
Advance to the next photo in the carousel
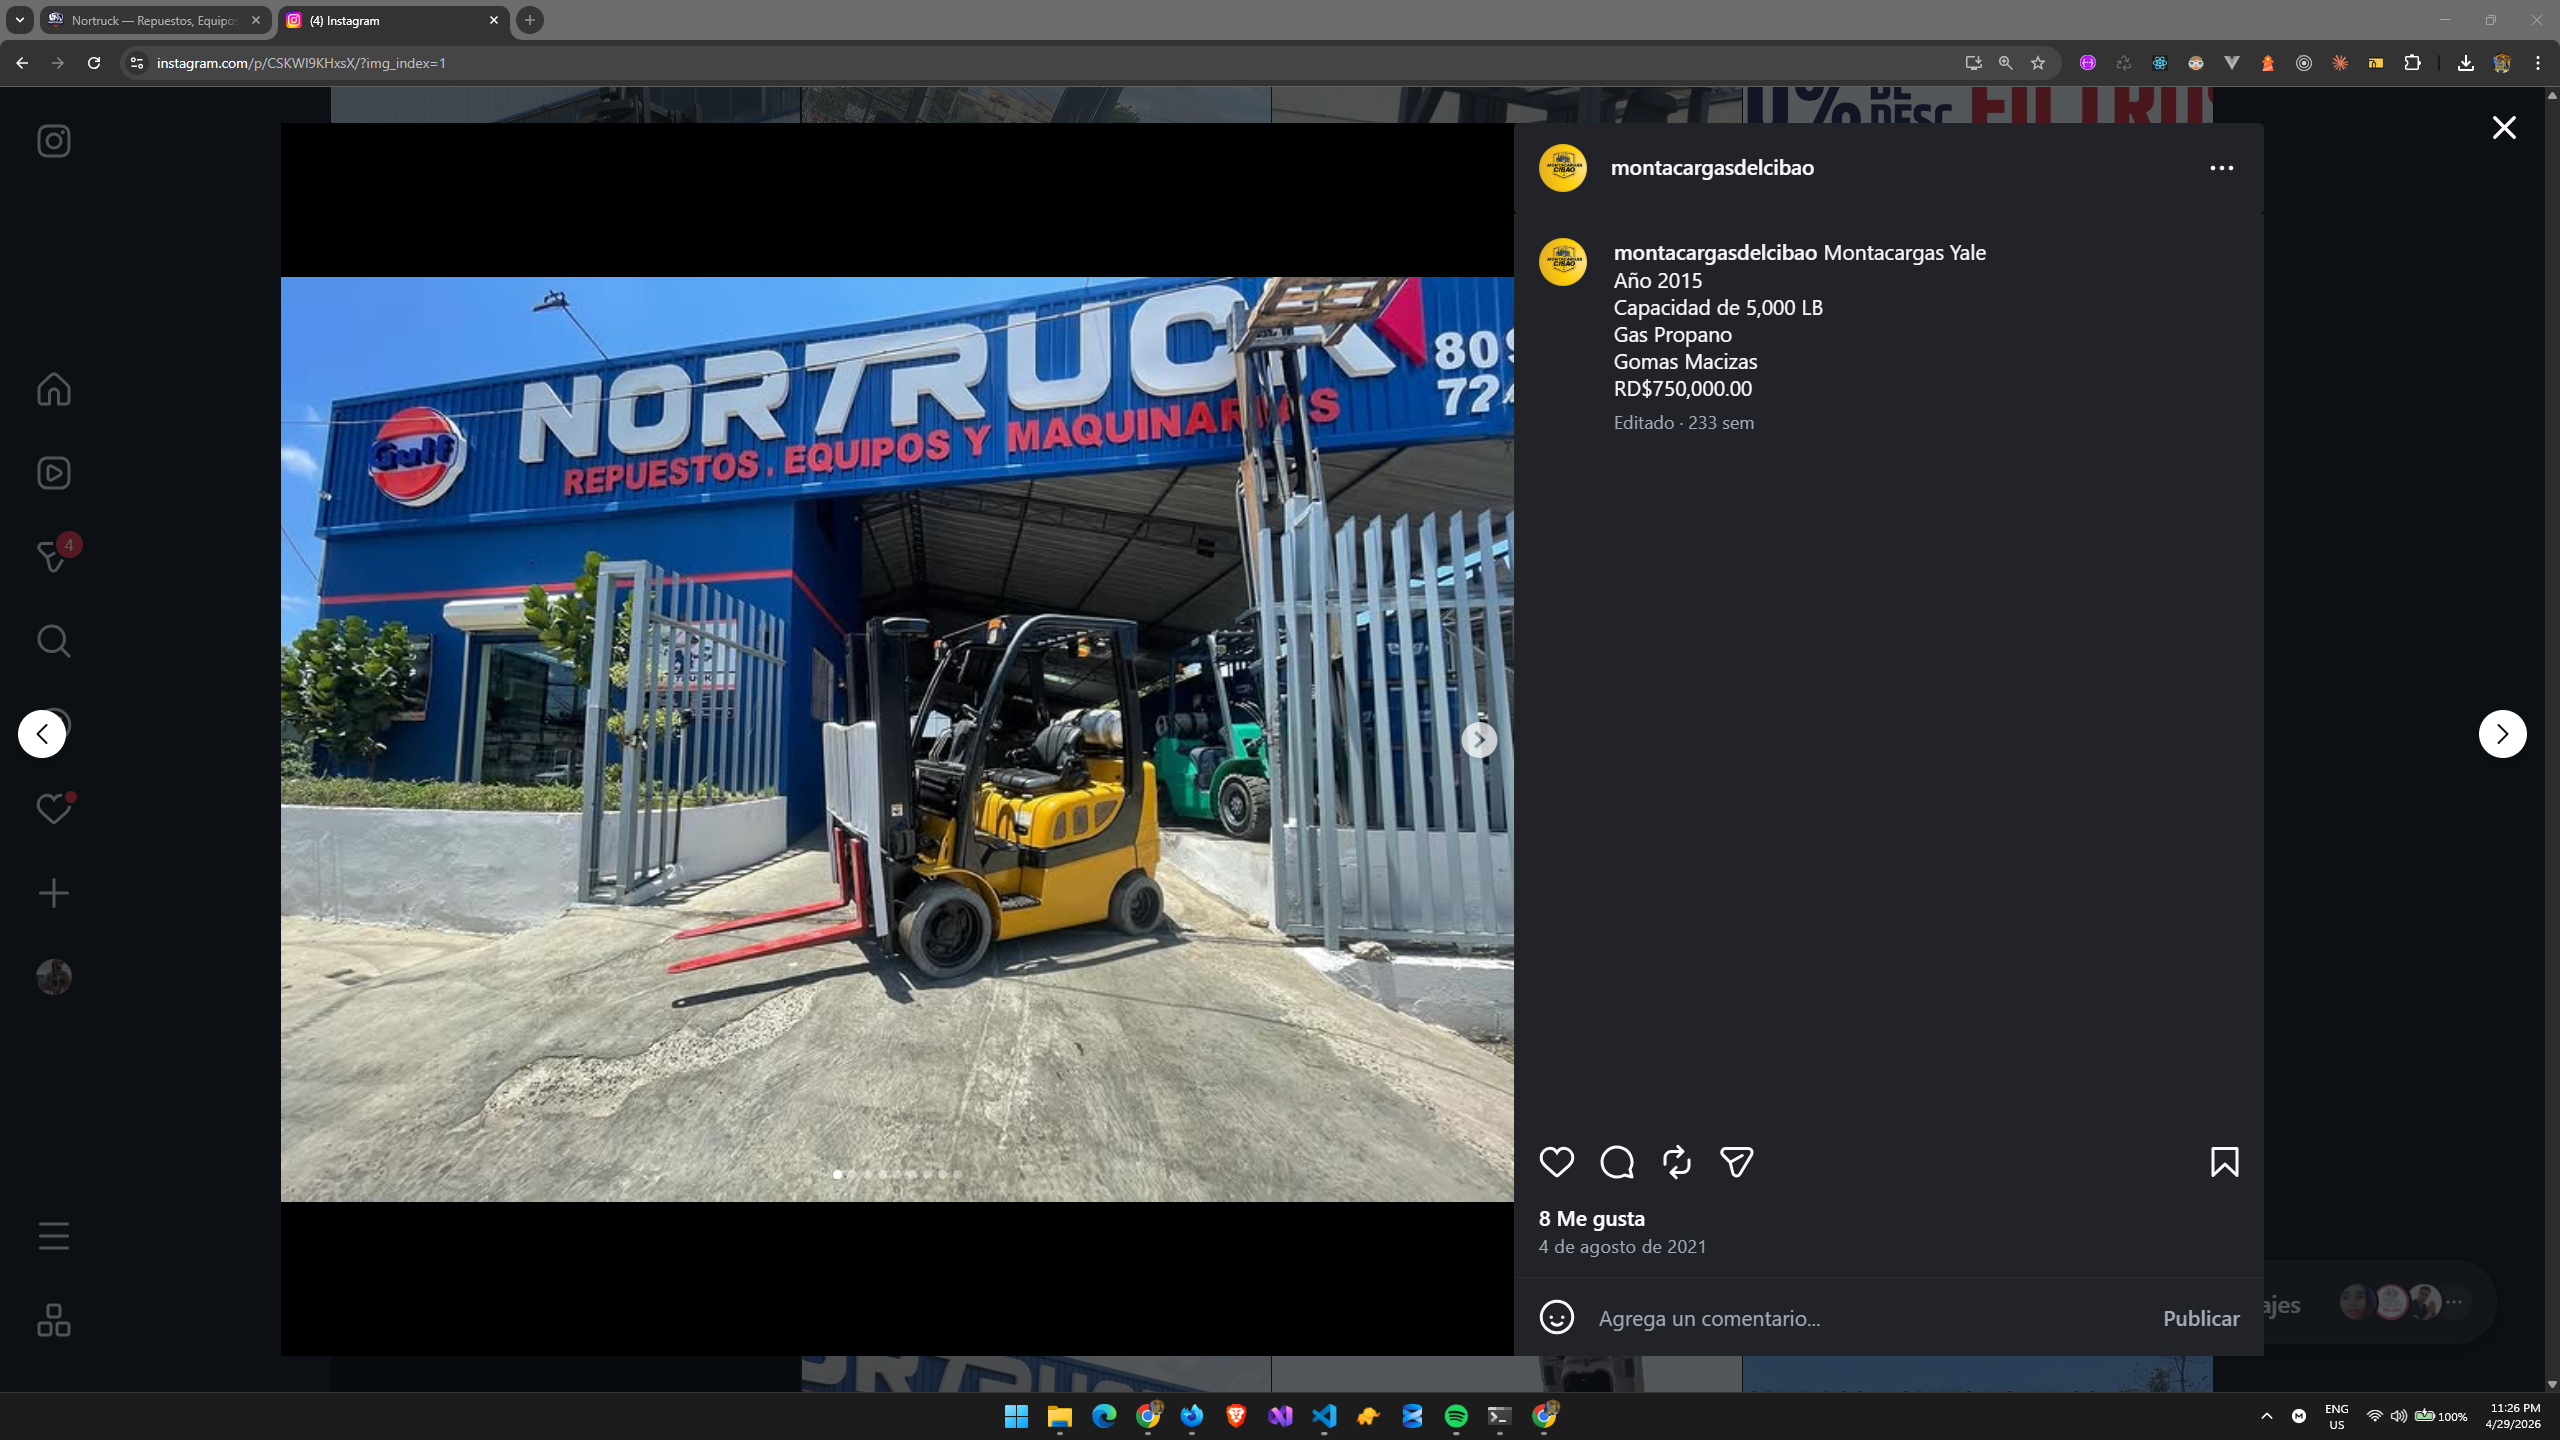[1479, 740]
